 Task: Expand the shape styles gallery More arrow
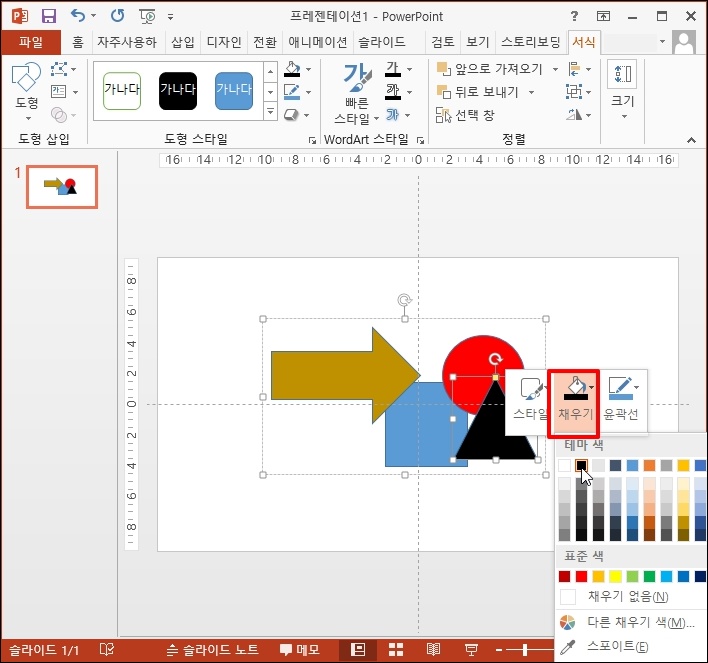270,111
